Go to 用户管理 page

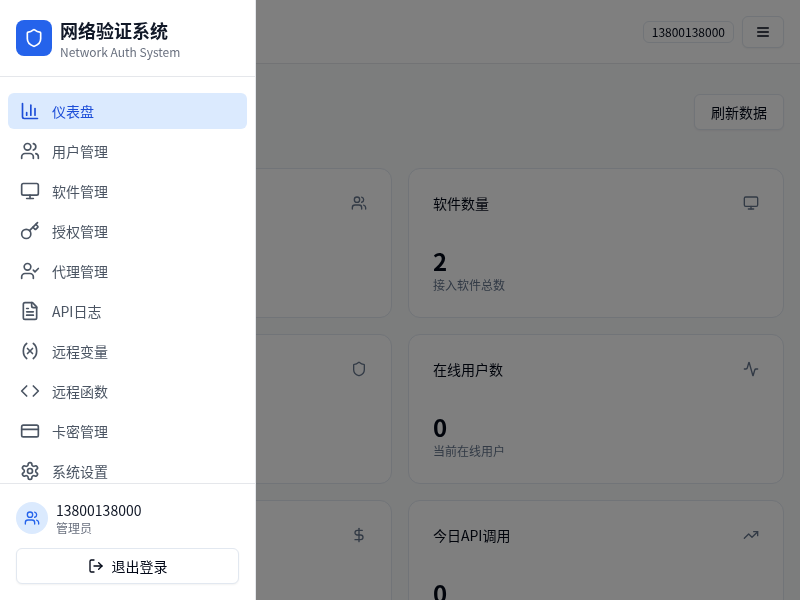click(x=128, y=152)
